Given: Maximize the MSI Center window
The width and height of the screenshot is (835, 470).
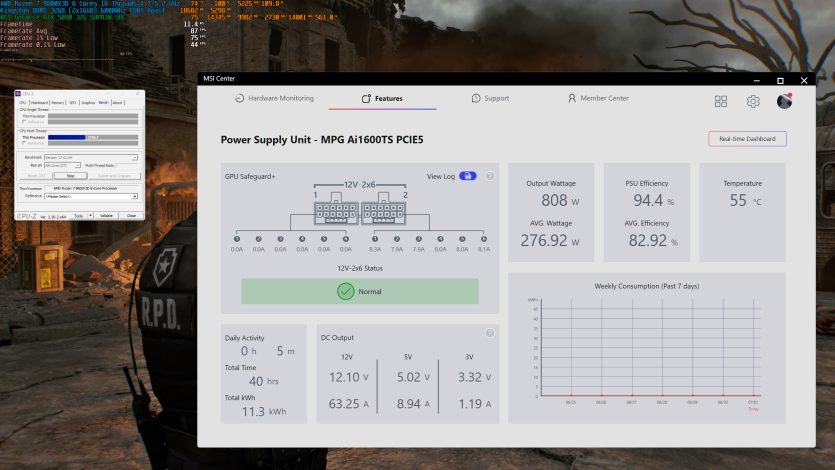Looking at the screenshot, I should pyautogui.click(x=780, y=80).
